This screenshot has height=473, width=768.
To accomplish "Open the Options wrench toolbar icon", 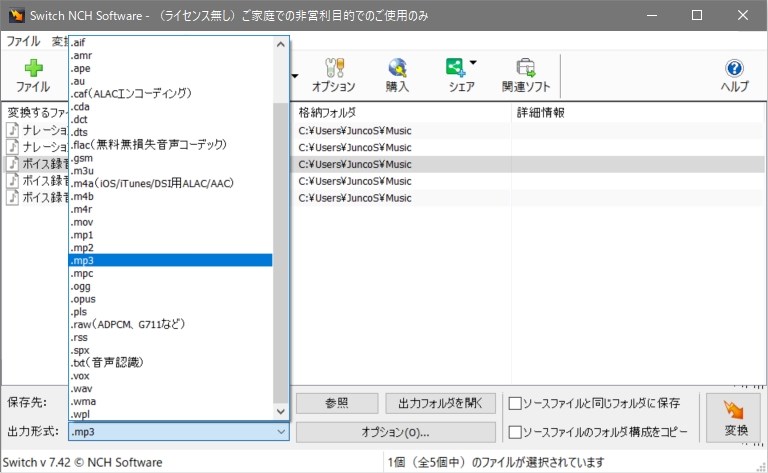I will click(335, 68).
